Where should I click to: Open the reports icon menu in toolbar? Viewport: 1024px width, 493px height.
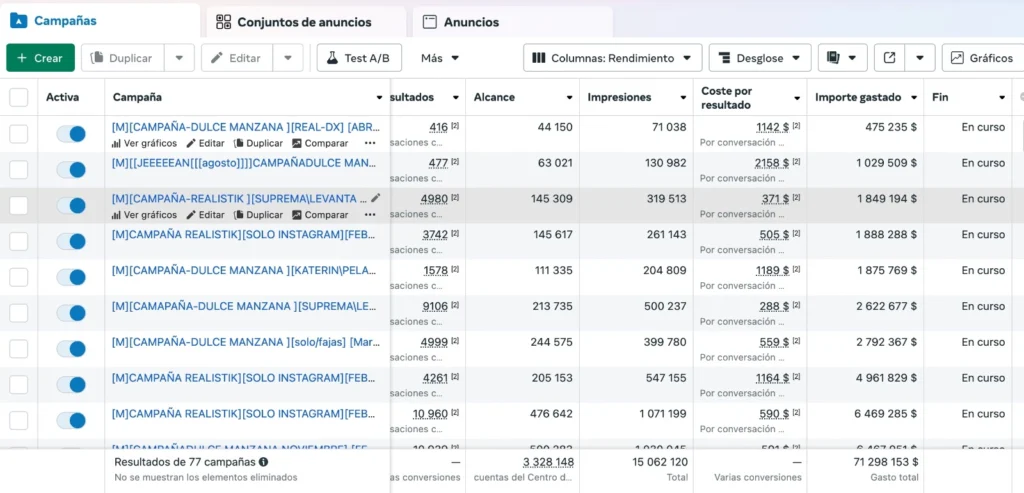point(841,58)
